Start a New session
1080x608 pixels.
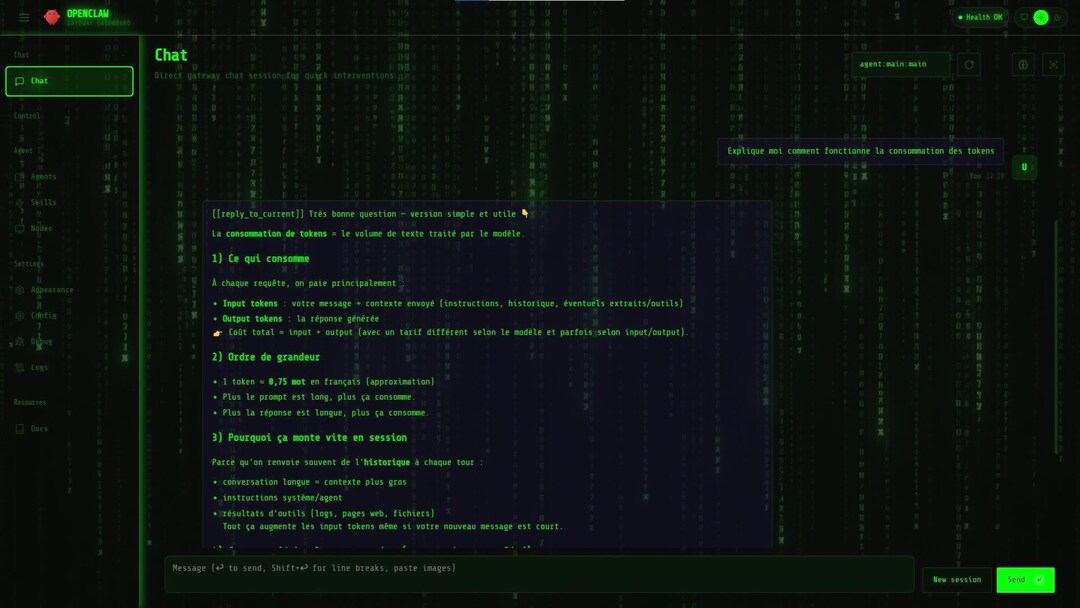pos(957,580)
